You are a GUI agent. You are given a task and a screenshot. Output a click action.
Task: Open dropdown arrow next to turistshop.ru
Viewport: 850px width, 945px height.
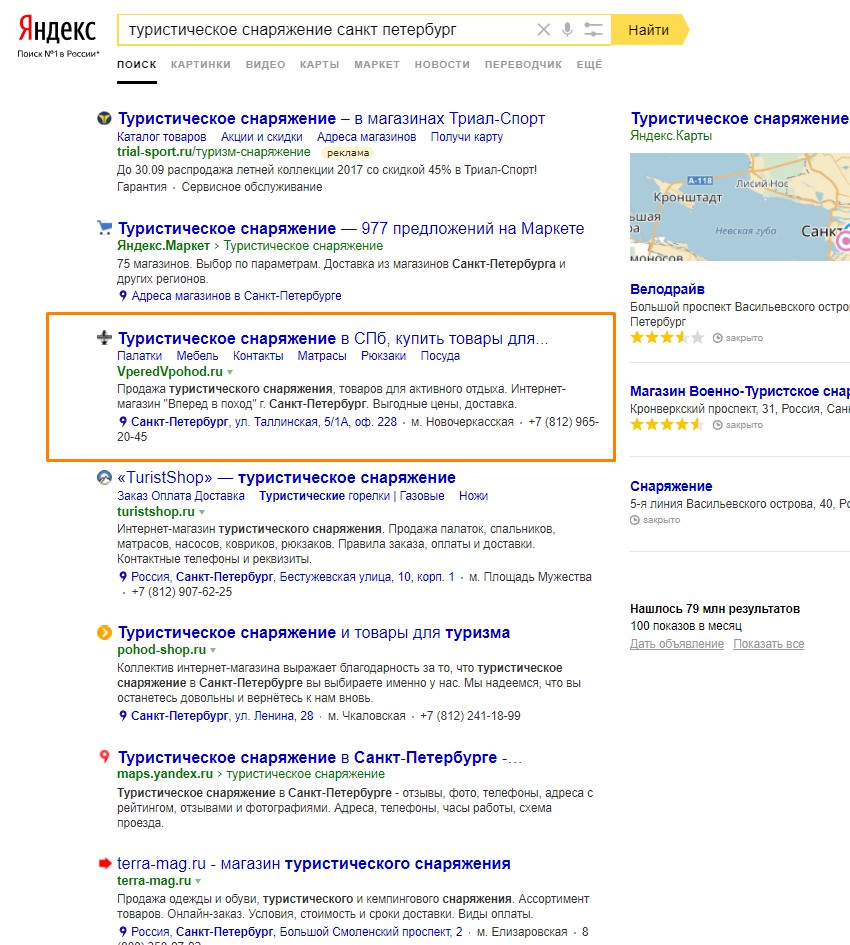(202, 512)
